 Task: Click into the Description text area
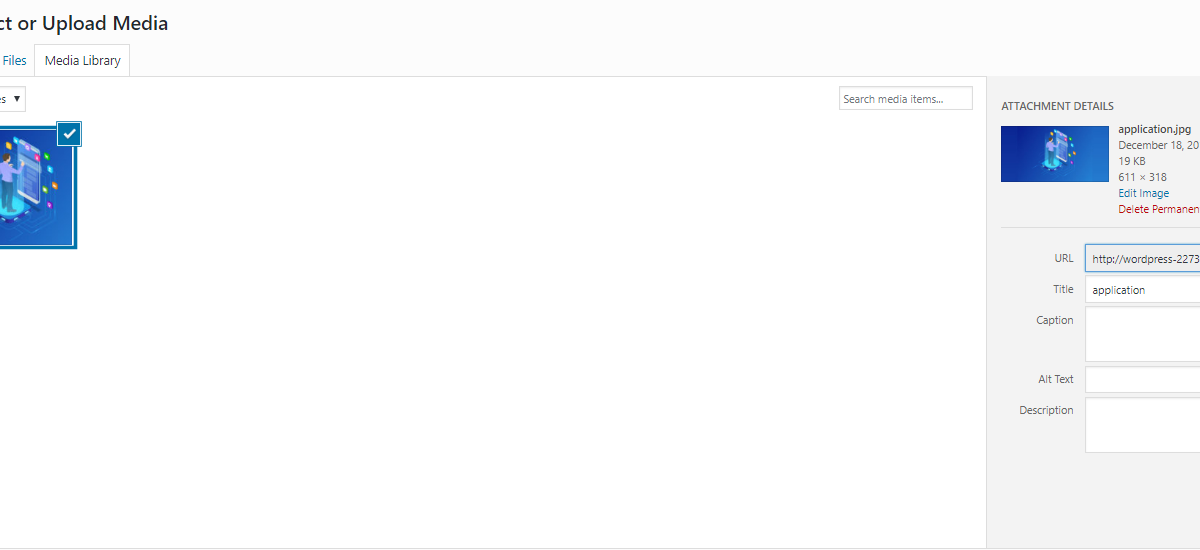[x=1143, y=425]
